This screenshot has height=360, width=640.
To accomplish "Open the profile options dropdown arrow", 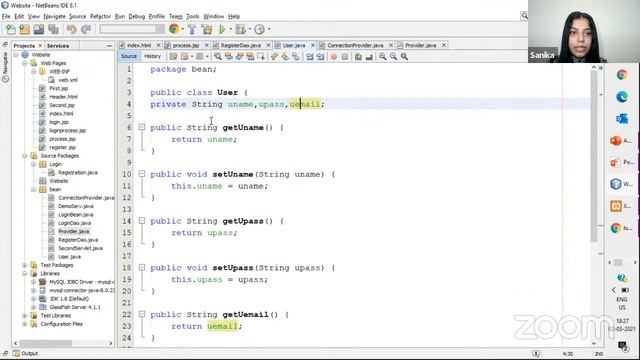I will tap(269, 29).
